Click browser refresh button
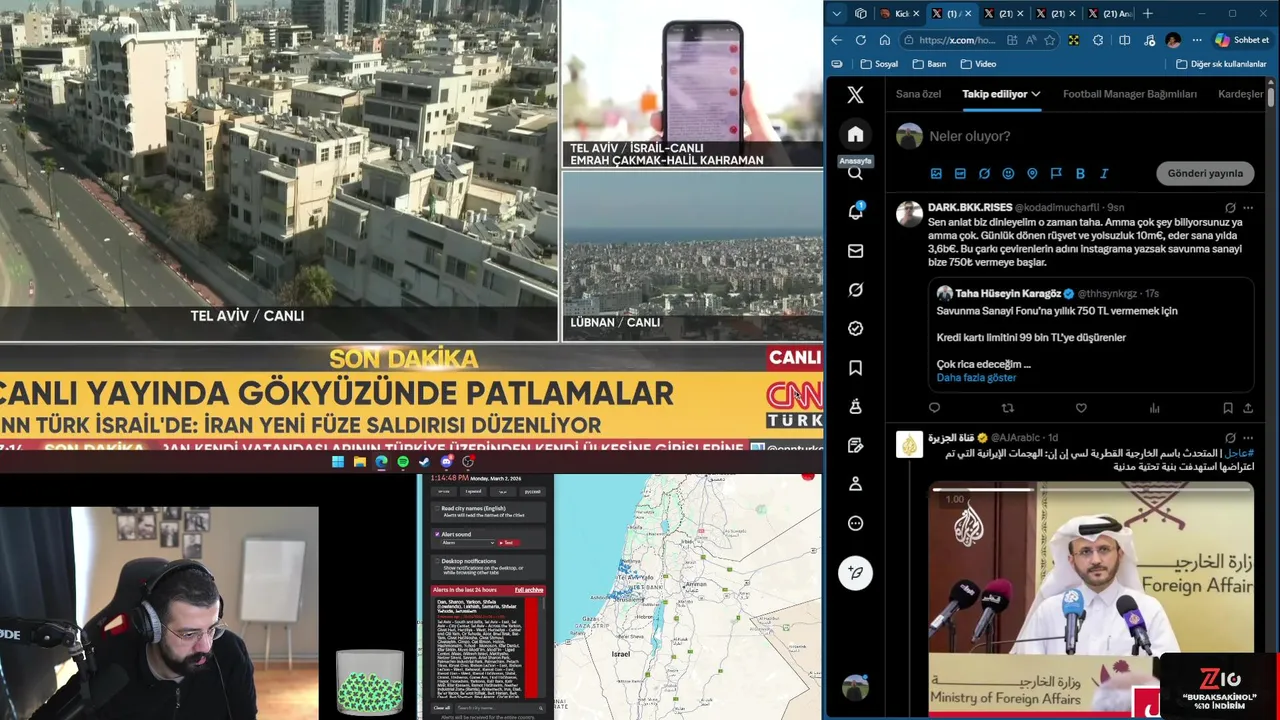This screenshot has height=720, width=1280. pyautogui.click(x=861, y=40)
